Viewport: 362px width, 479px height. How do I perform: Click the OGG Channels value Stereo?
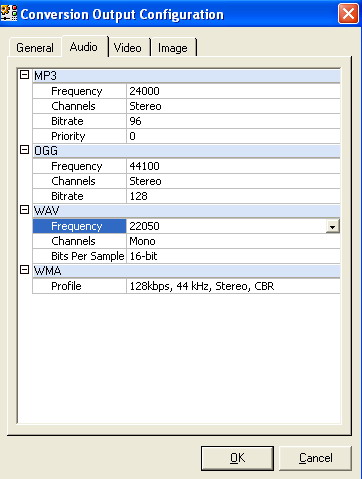tap(233, 181)
